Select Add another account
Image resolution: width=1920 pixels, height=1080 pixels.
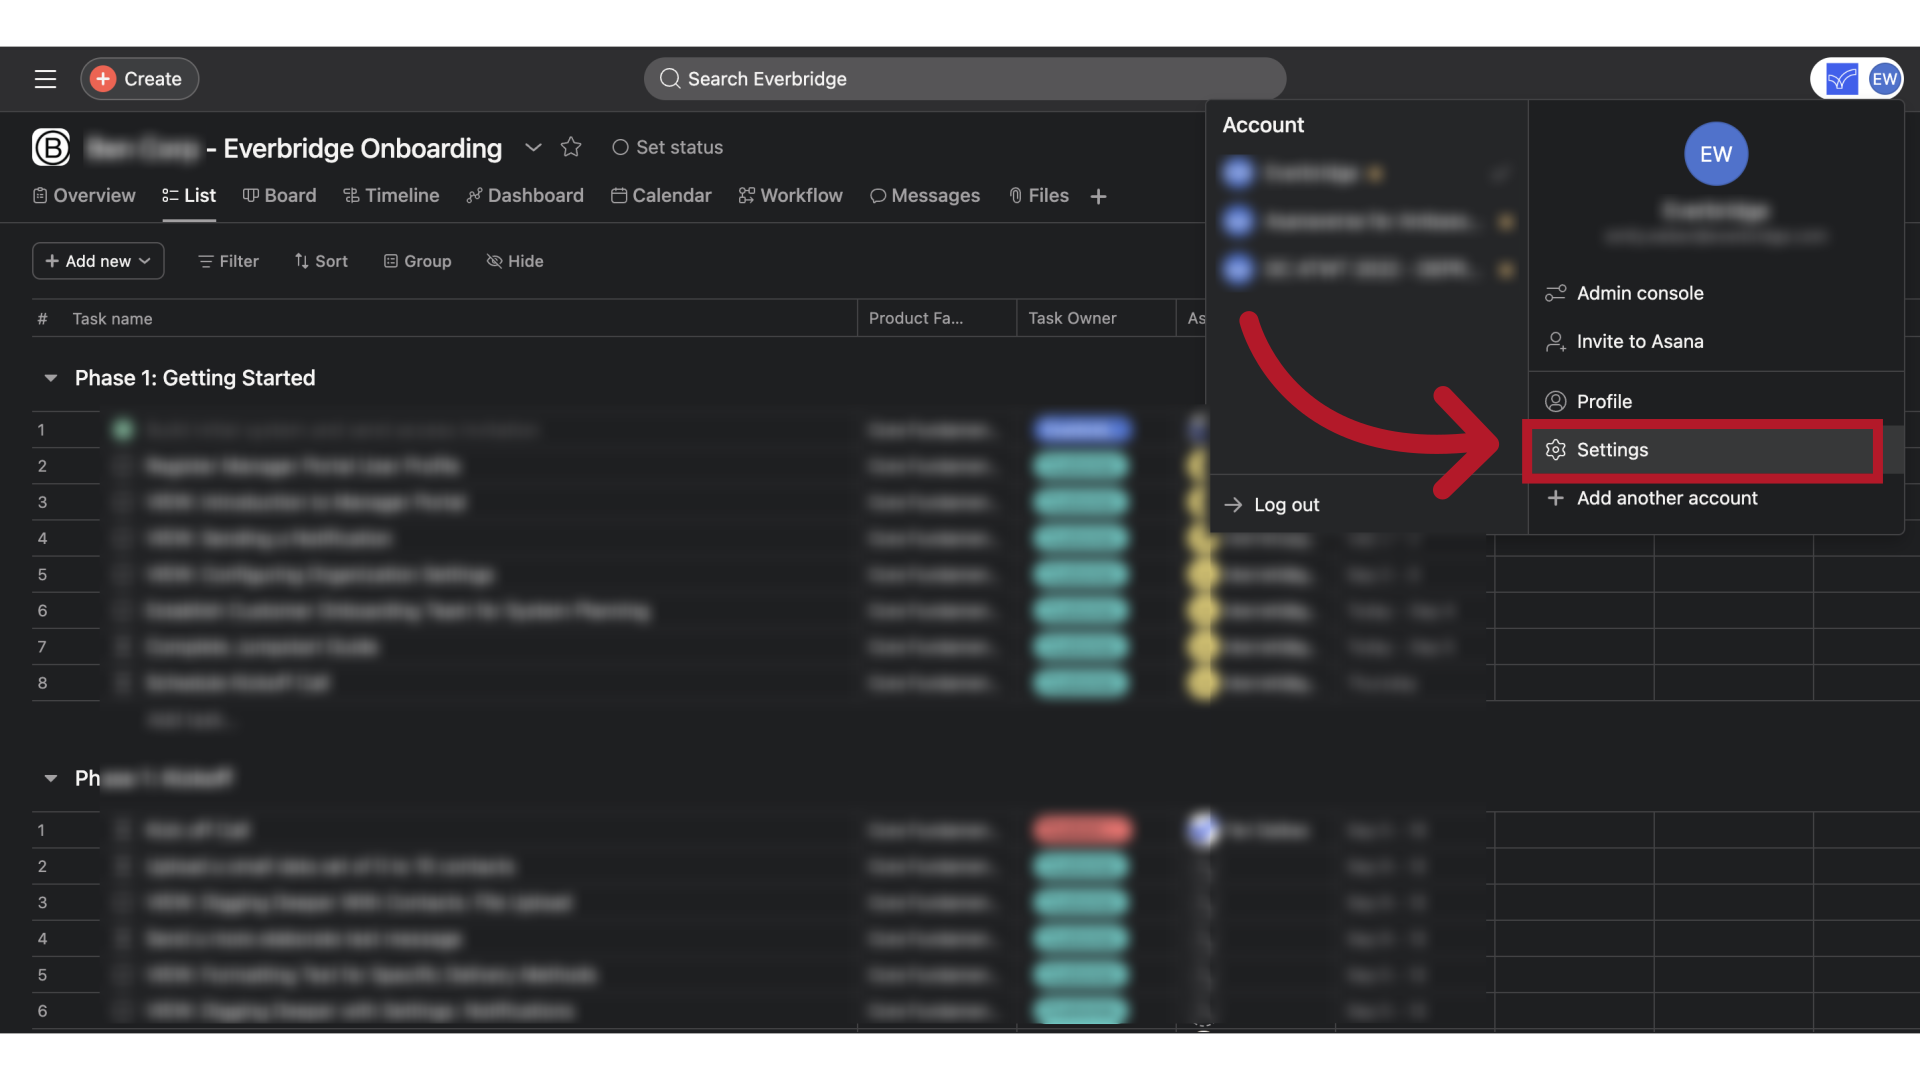1715,498
